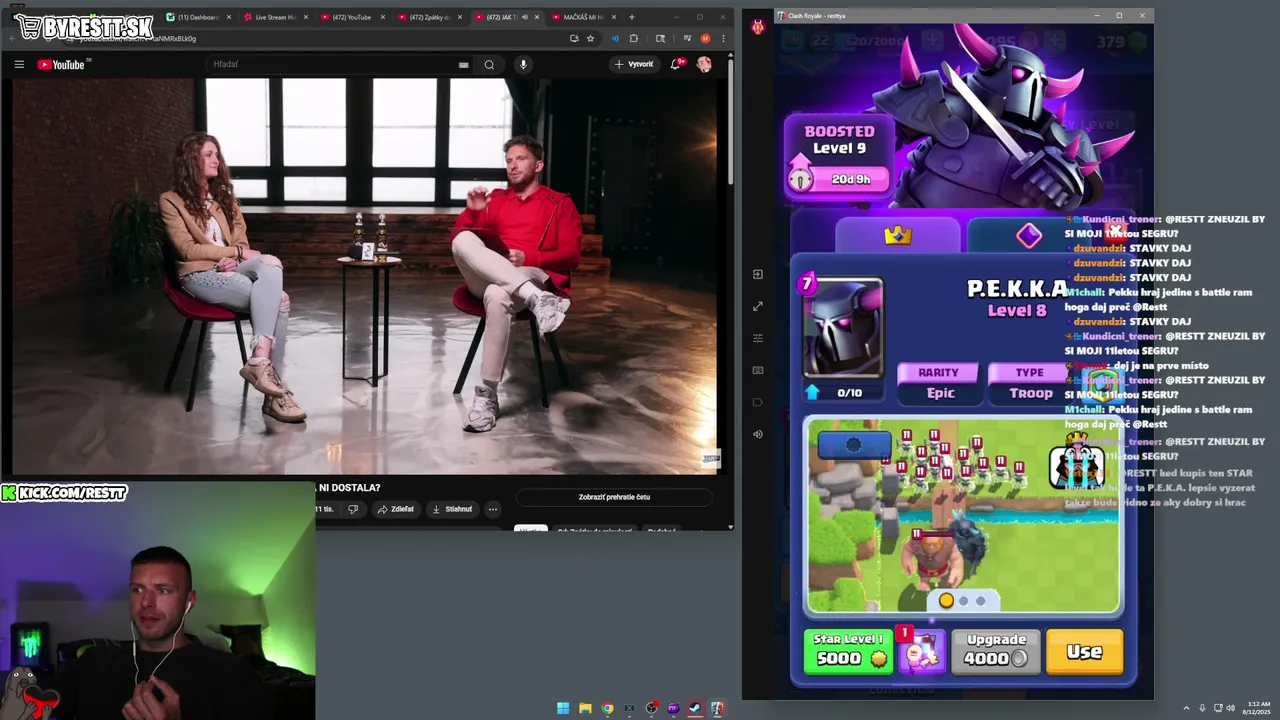Click the purple gem tab in card popup

(x=1029, y=235)
